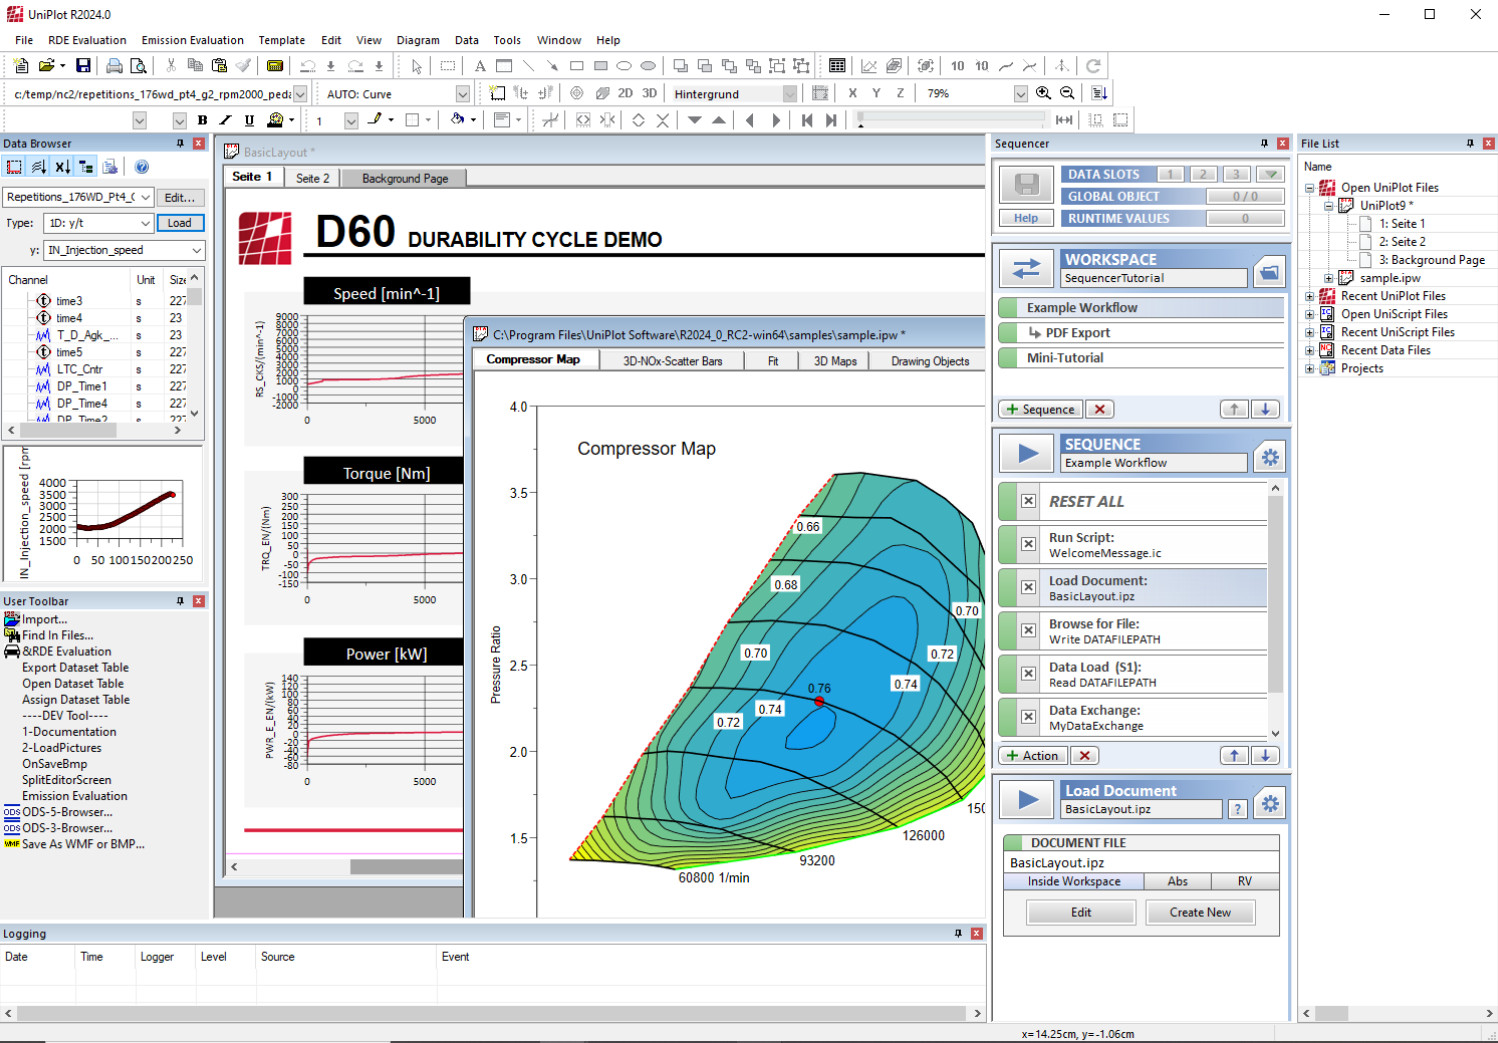1498x1043 pixels.
Task: Toggle the 2D view icon
Action: click(625, 93)
